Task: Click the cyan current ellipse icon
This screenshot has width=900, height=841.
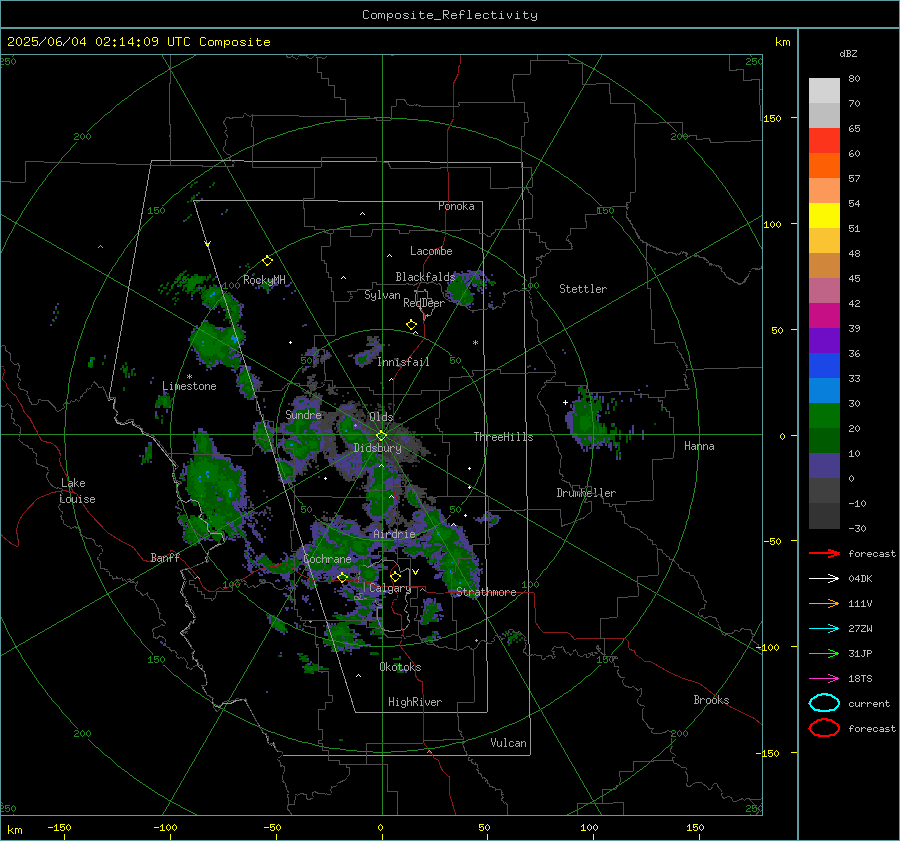Action: click(824, 703)
